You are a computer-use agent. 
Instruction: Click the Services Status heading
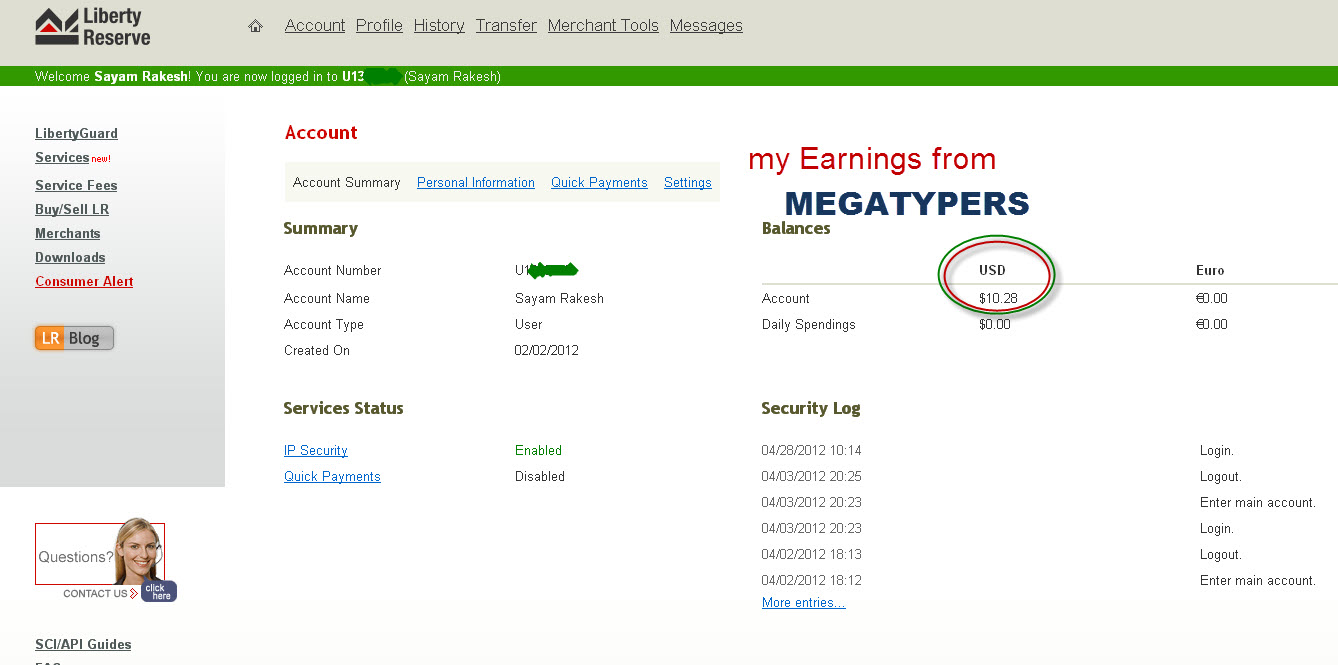[x=343, y=408]
